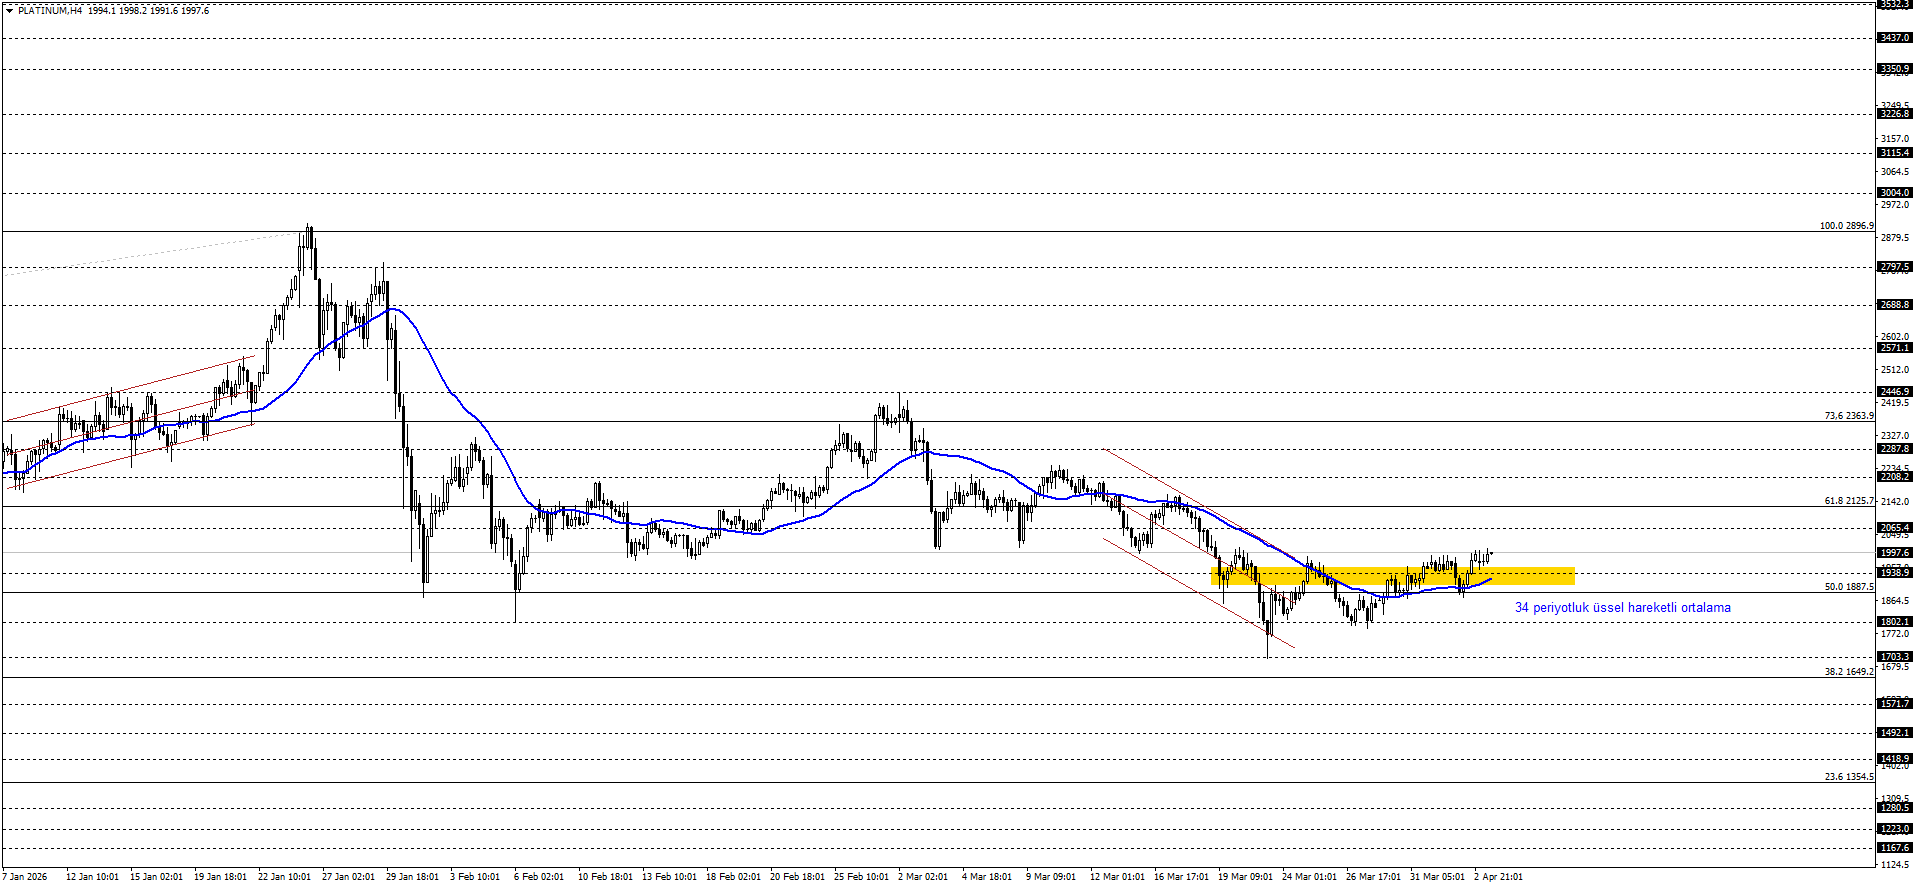Click the 1938.9 price level label
This screenshot has width=1916, height=888.
pos(1895,573)
